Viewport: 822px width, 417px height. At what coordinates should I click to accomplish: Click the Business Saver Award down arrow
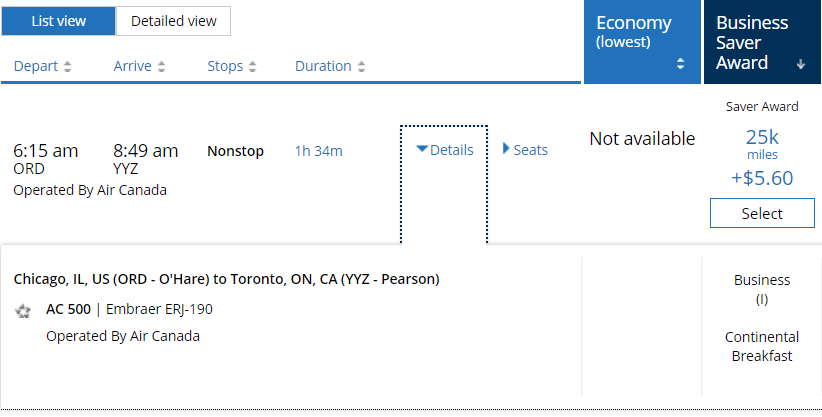(x=800, y=64)
